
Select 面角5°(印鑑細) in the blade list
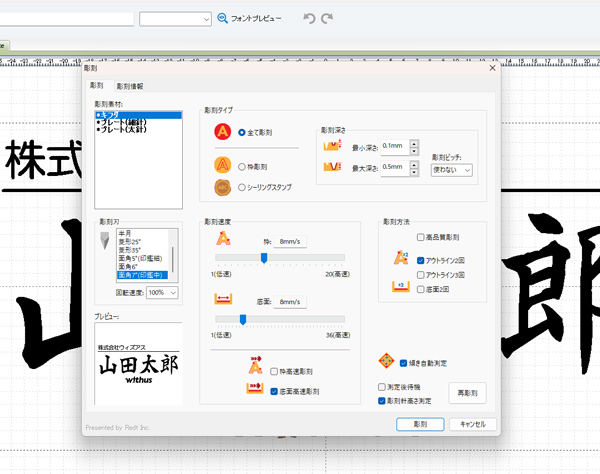coord(143,259)
